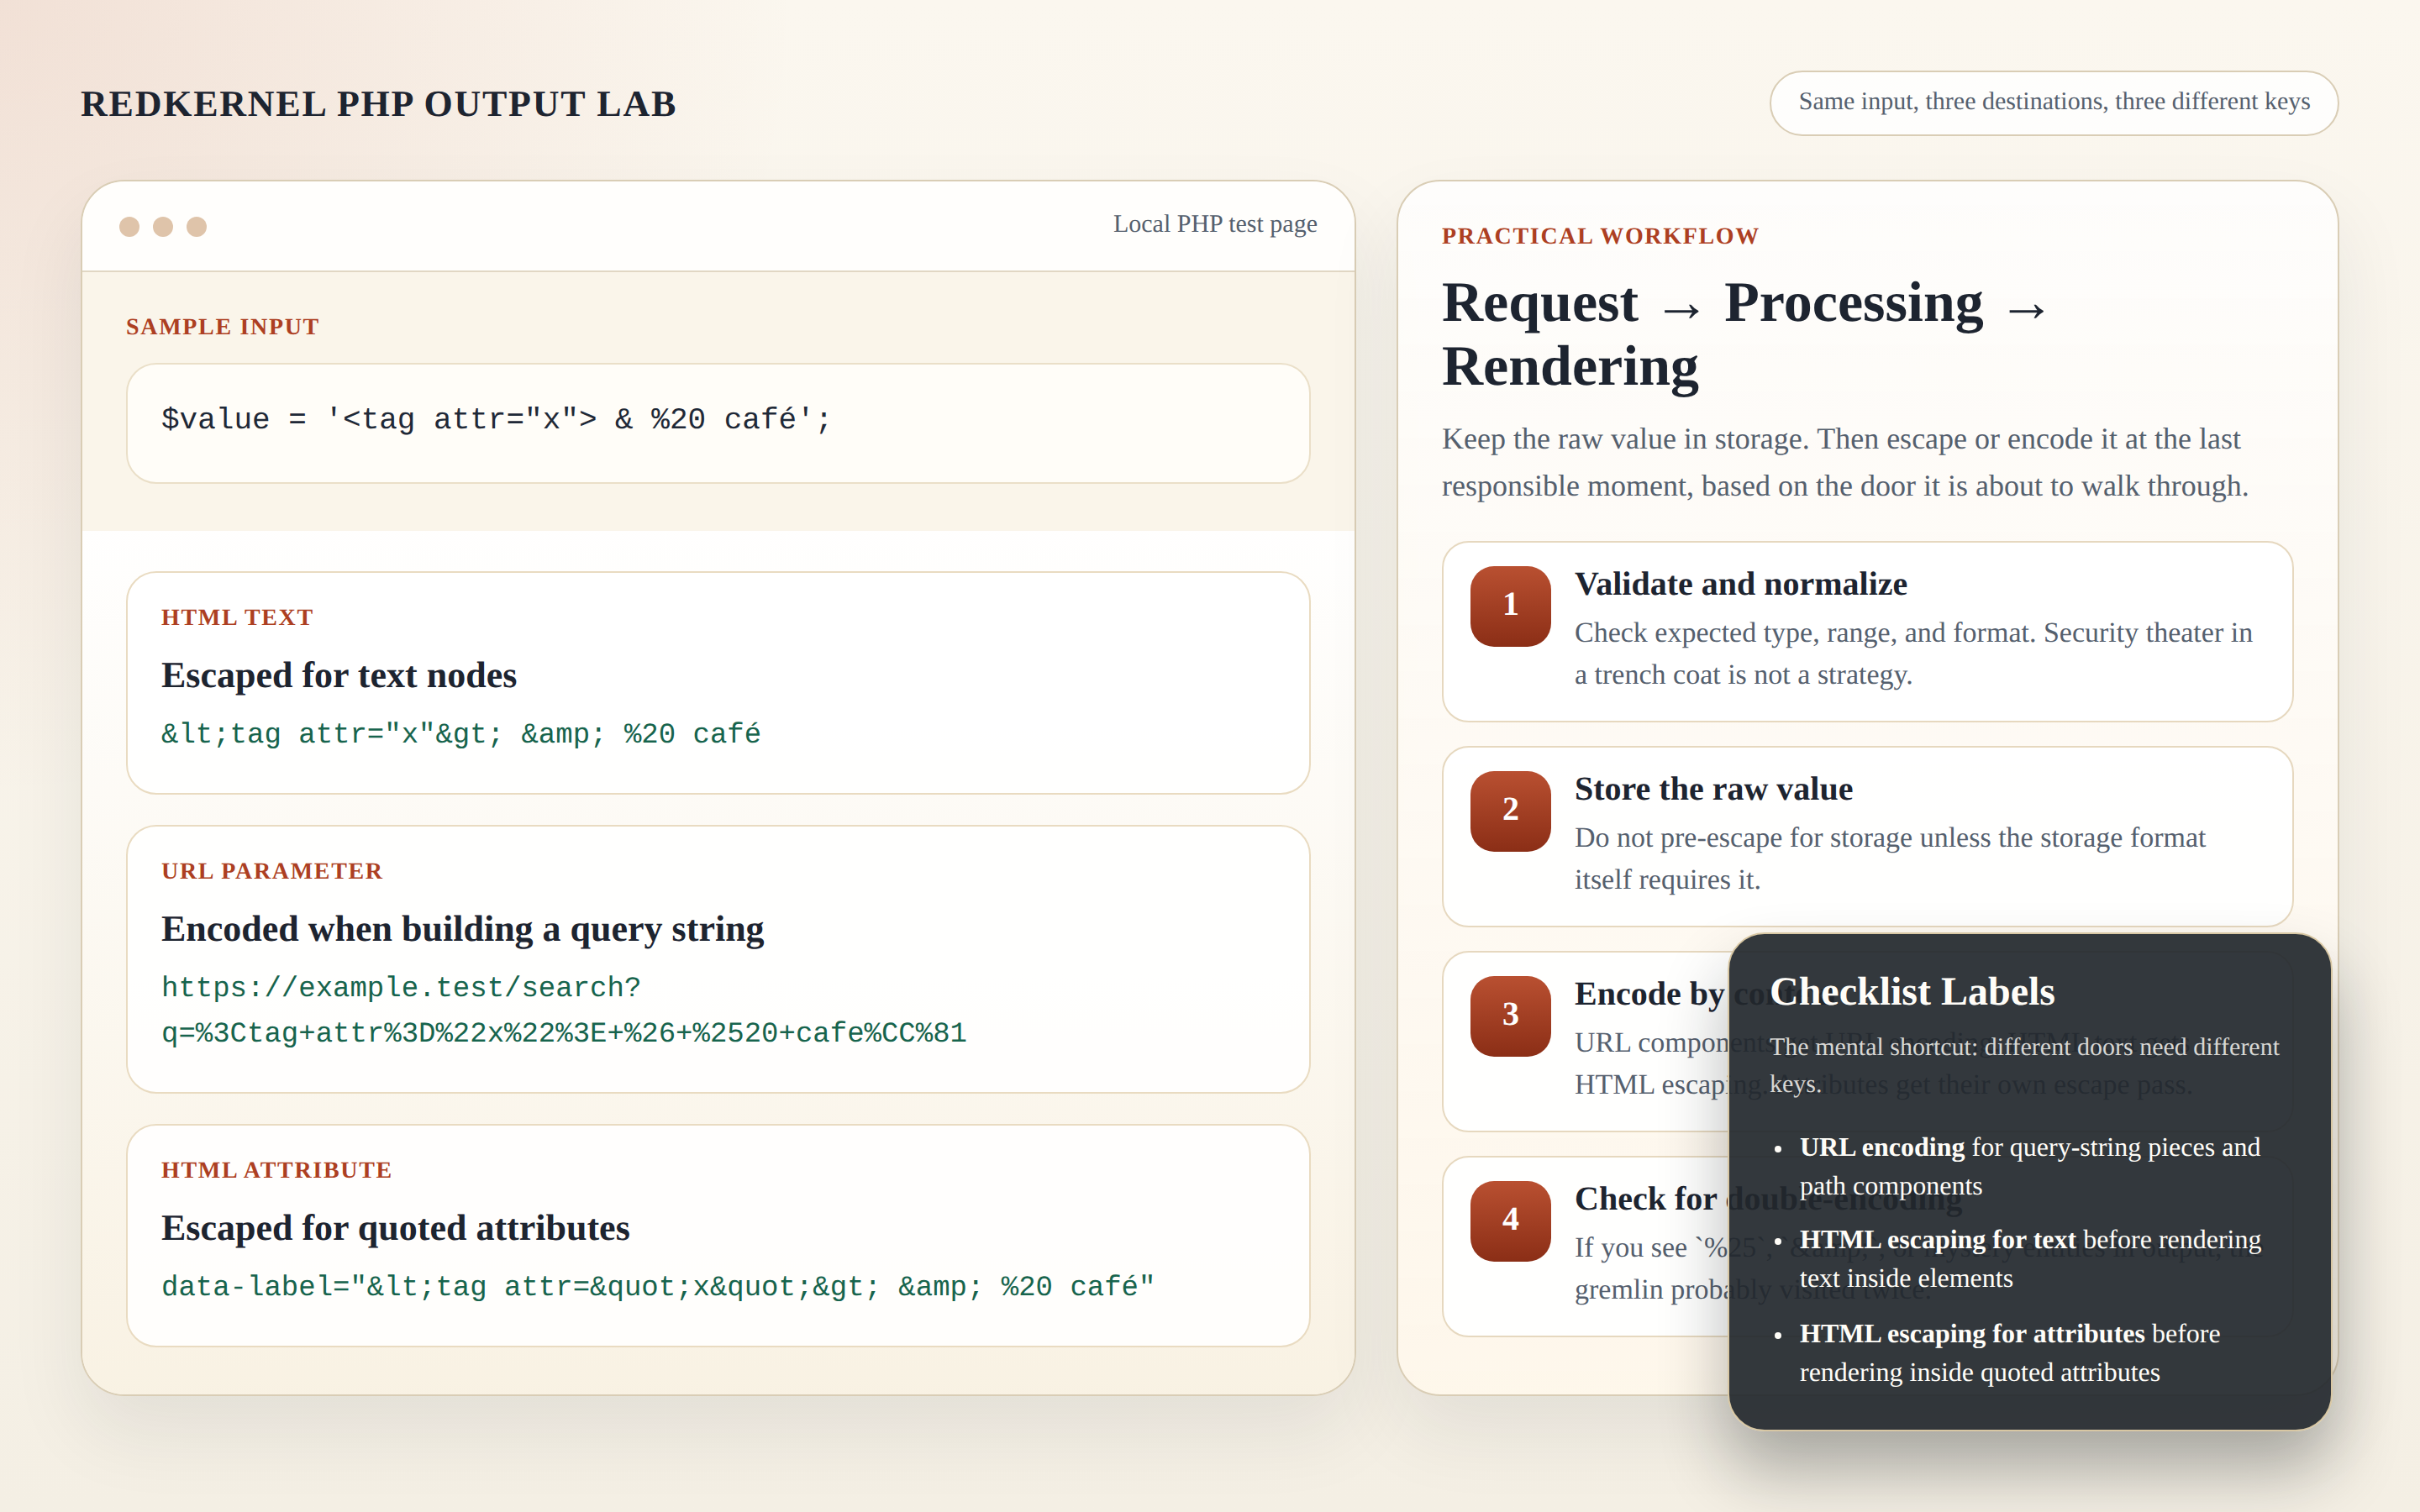The height and width of the screenshot is (1512, 2420).
Task: Click the step 3 number badge
Action: [1510, 1016]
